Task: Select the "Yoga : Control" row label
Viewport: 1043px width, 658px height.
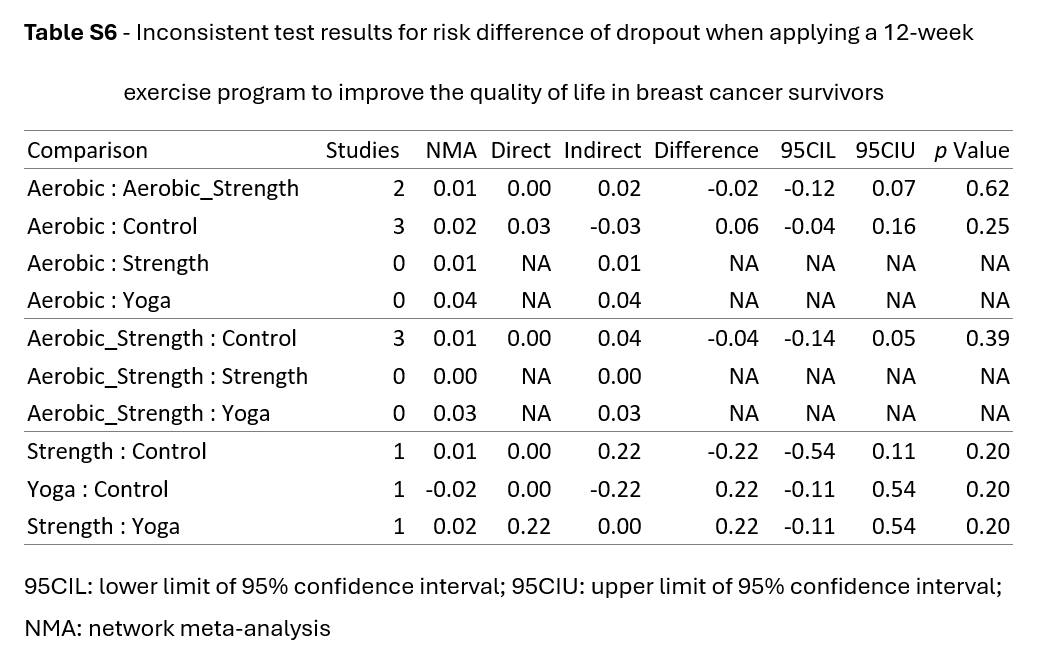Action: (x=98, y=489)
